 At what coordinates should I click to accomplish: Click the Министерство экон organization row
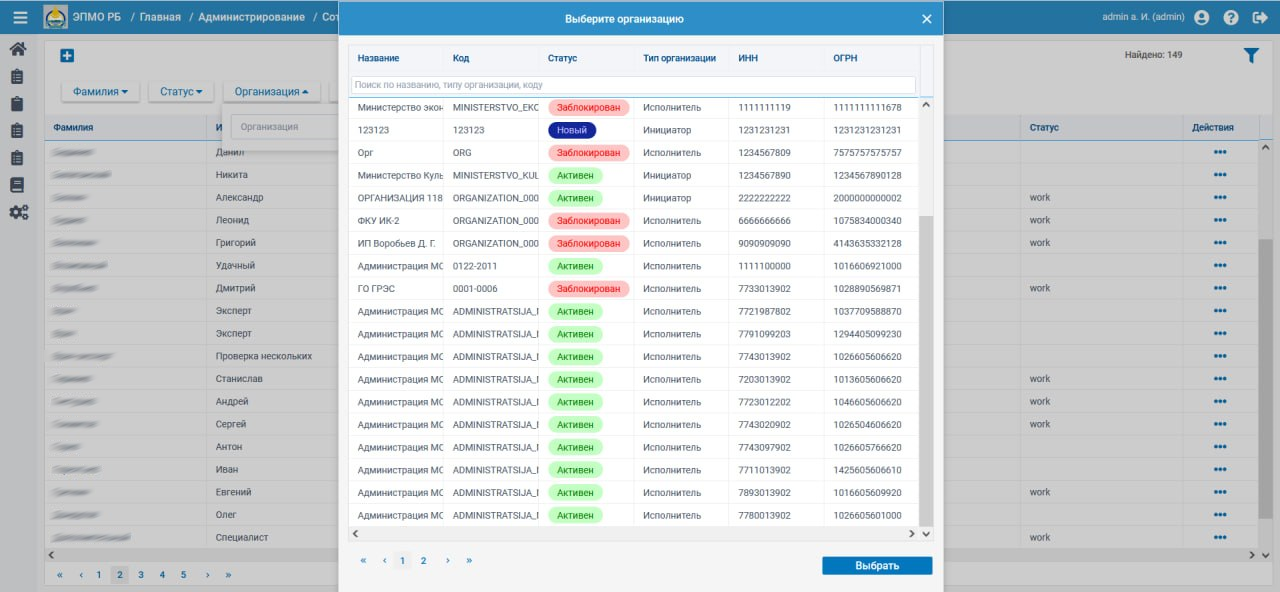pos(633,107)
